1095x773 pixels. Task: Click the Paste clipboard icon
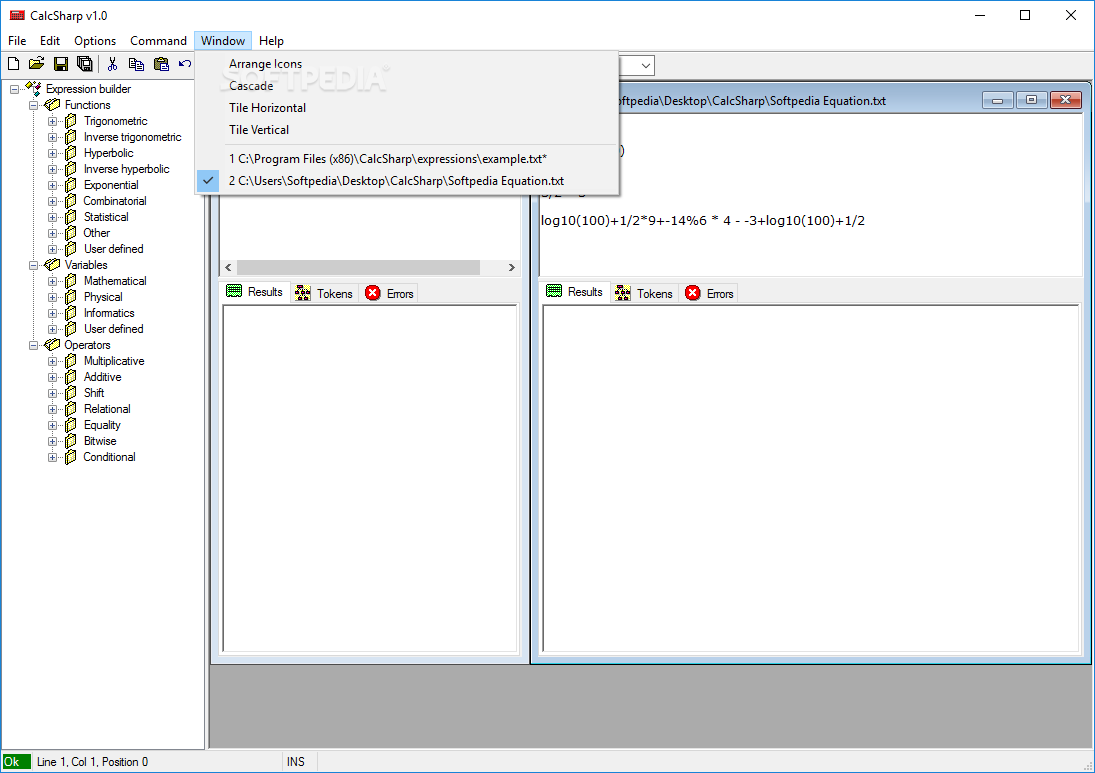point(161,64)
